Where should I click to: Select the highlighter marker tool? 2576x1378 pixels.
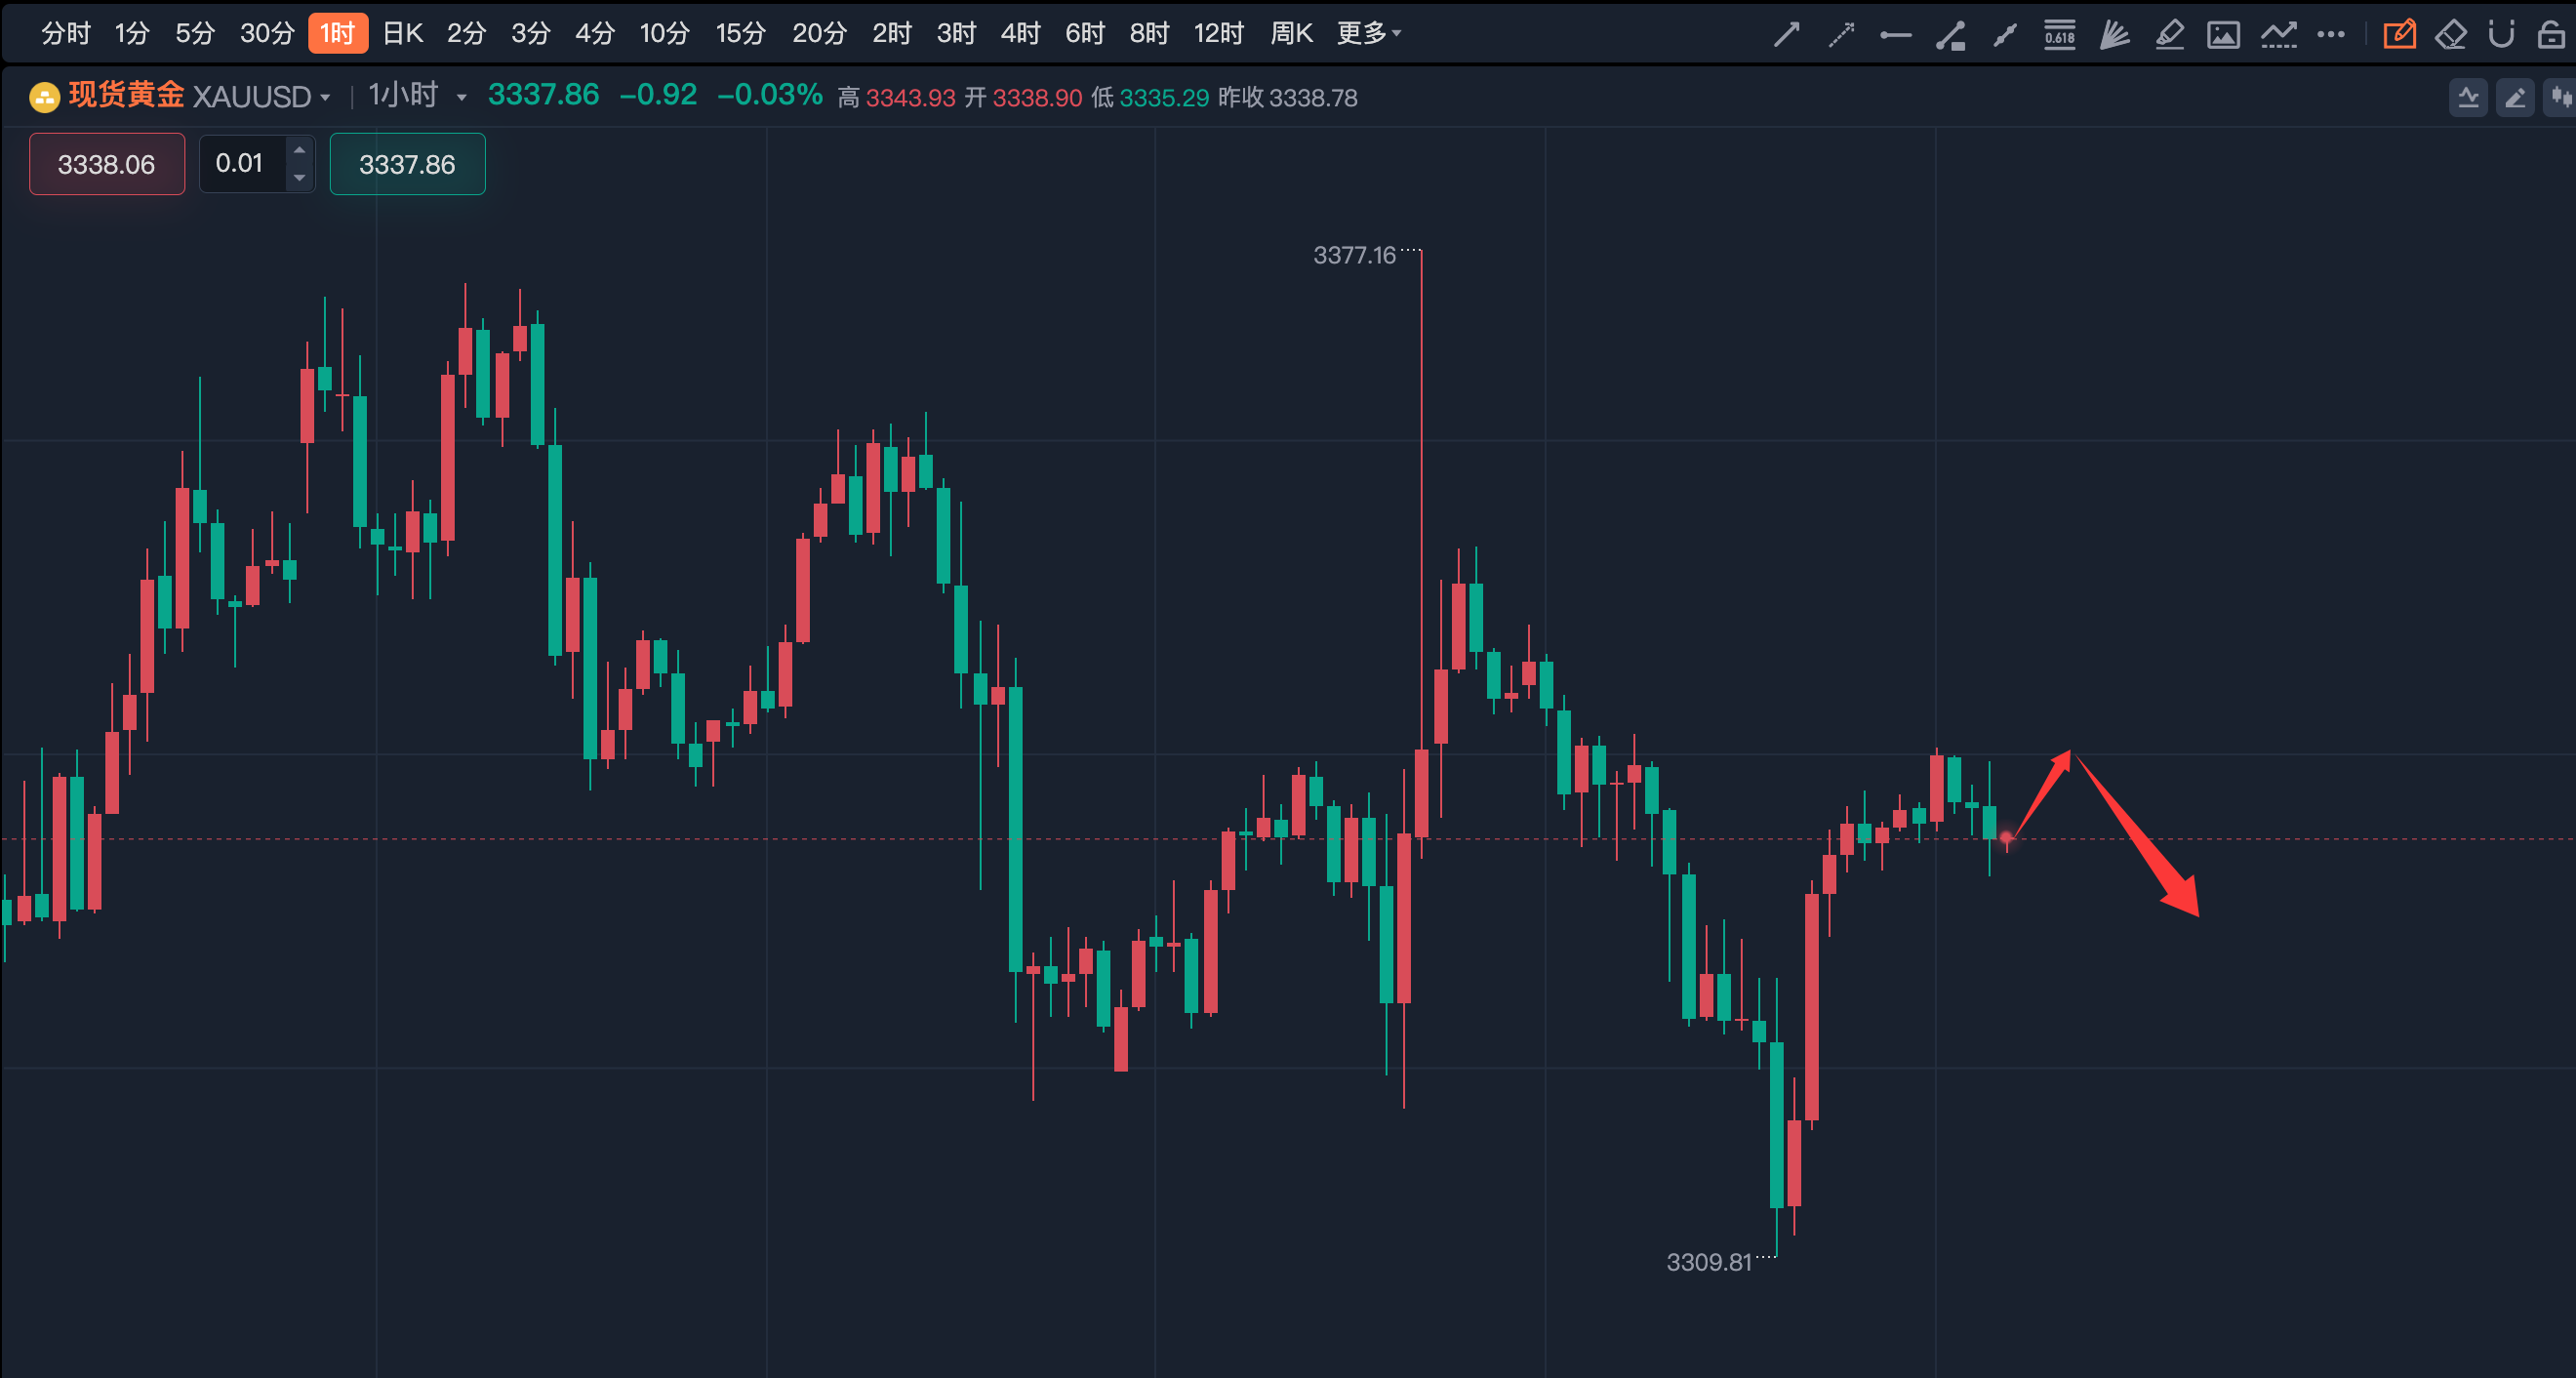coord(2168,35)
